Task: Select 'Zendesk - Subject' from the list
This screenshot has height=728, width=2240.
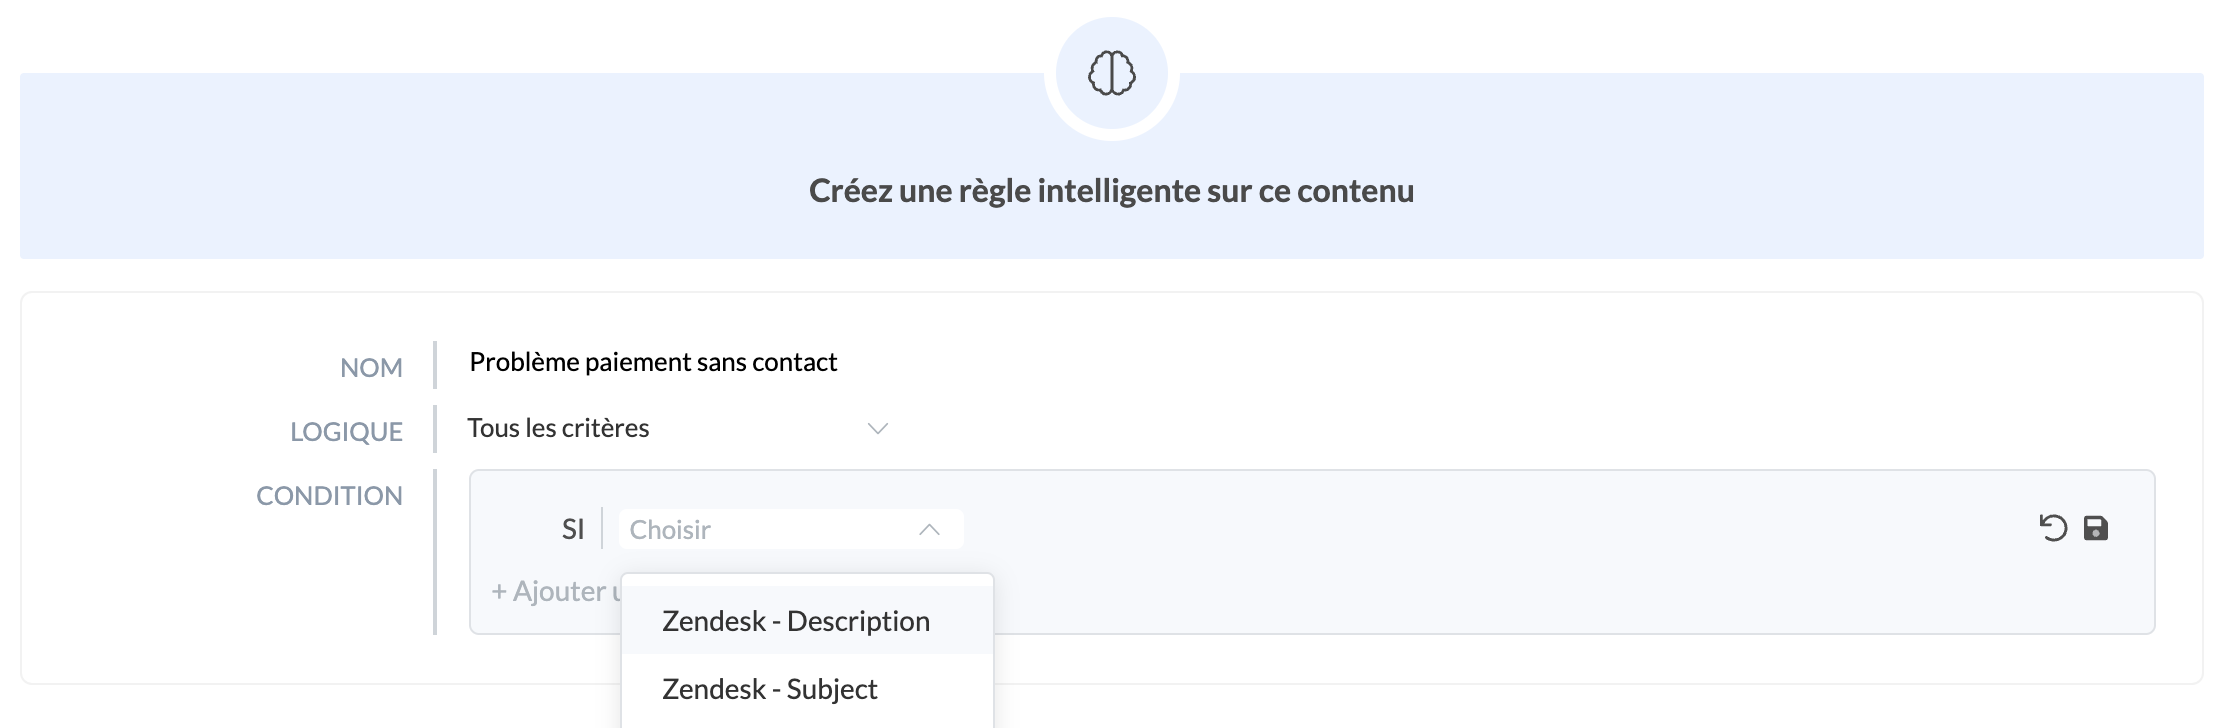Action: tap(770, 688)
